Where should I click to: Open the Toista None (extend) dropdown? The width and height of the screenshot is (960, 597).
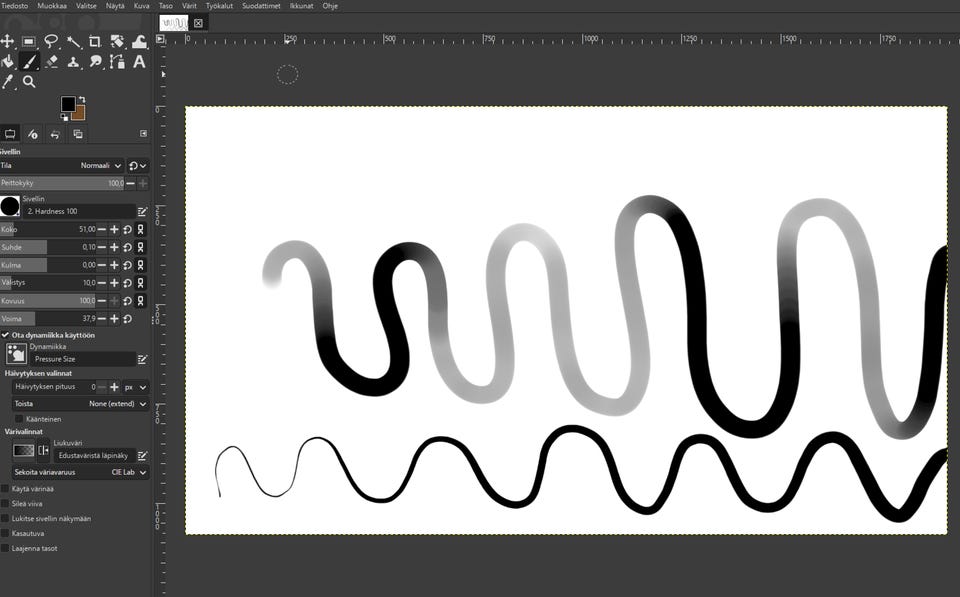(x=81, y=404)
